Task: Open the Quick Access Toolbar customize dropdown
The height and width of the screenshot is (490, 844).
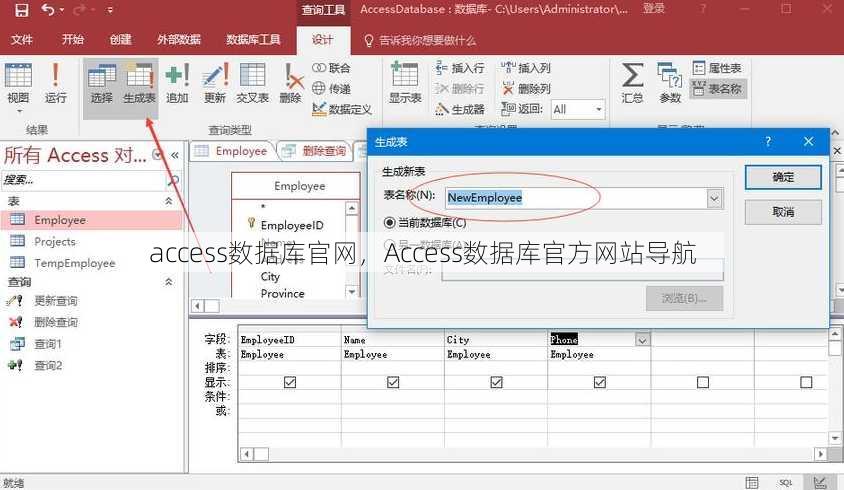Action: [x=110, y=10]
